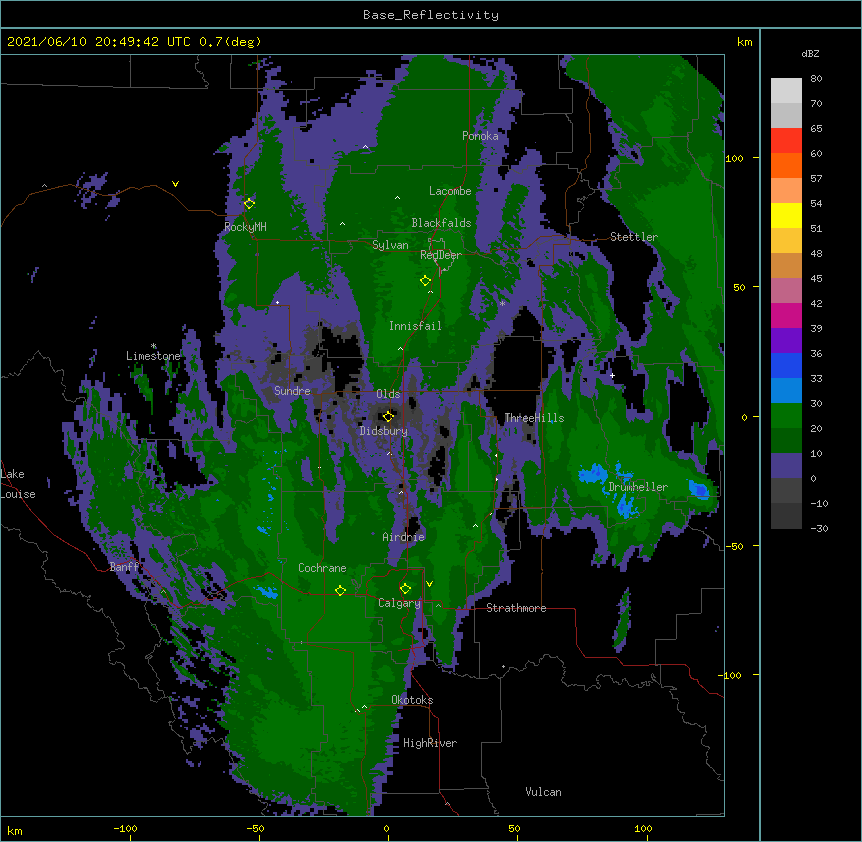
Task: Click the yellow marker at Olds
Action: [x=388, y=416]
